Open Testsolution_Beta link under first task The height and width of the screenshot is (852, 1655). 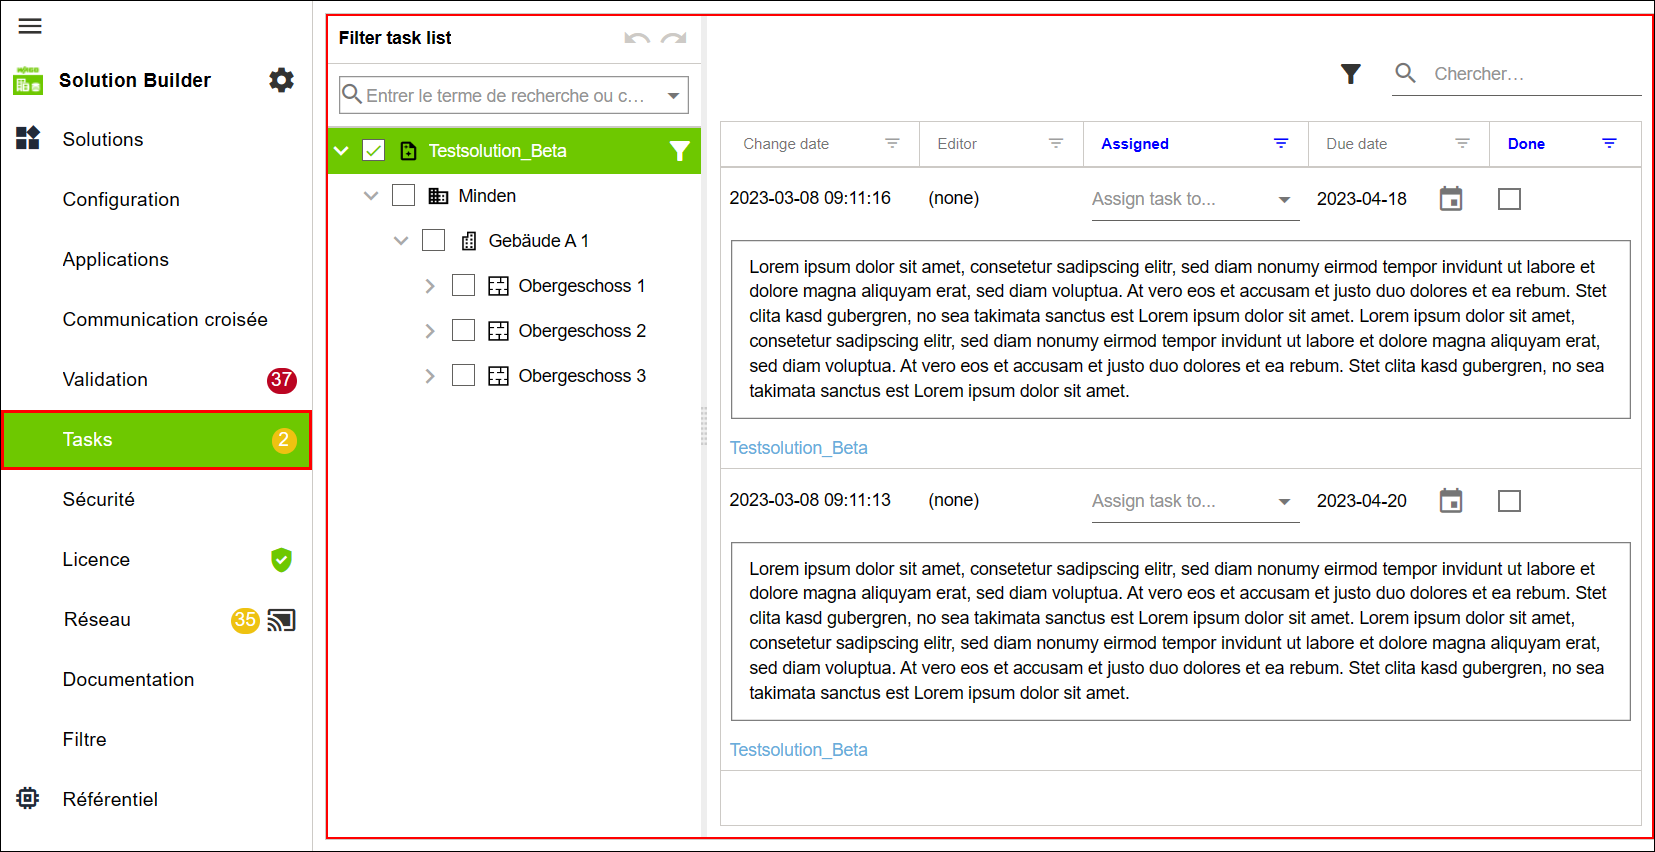click(x=798, y=448)
